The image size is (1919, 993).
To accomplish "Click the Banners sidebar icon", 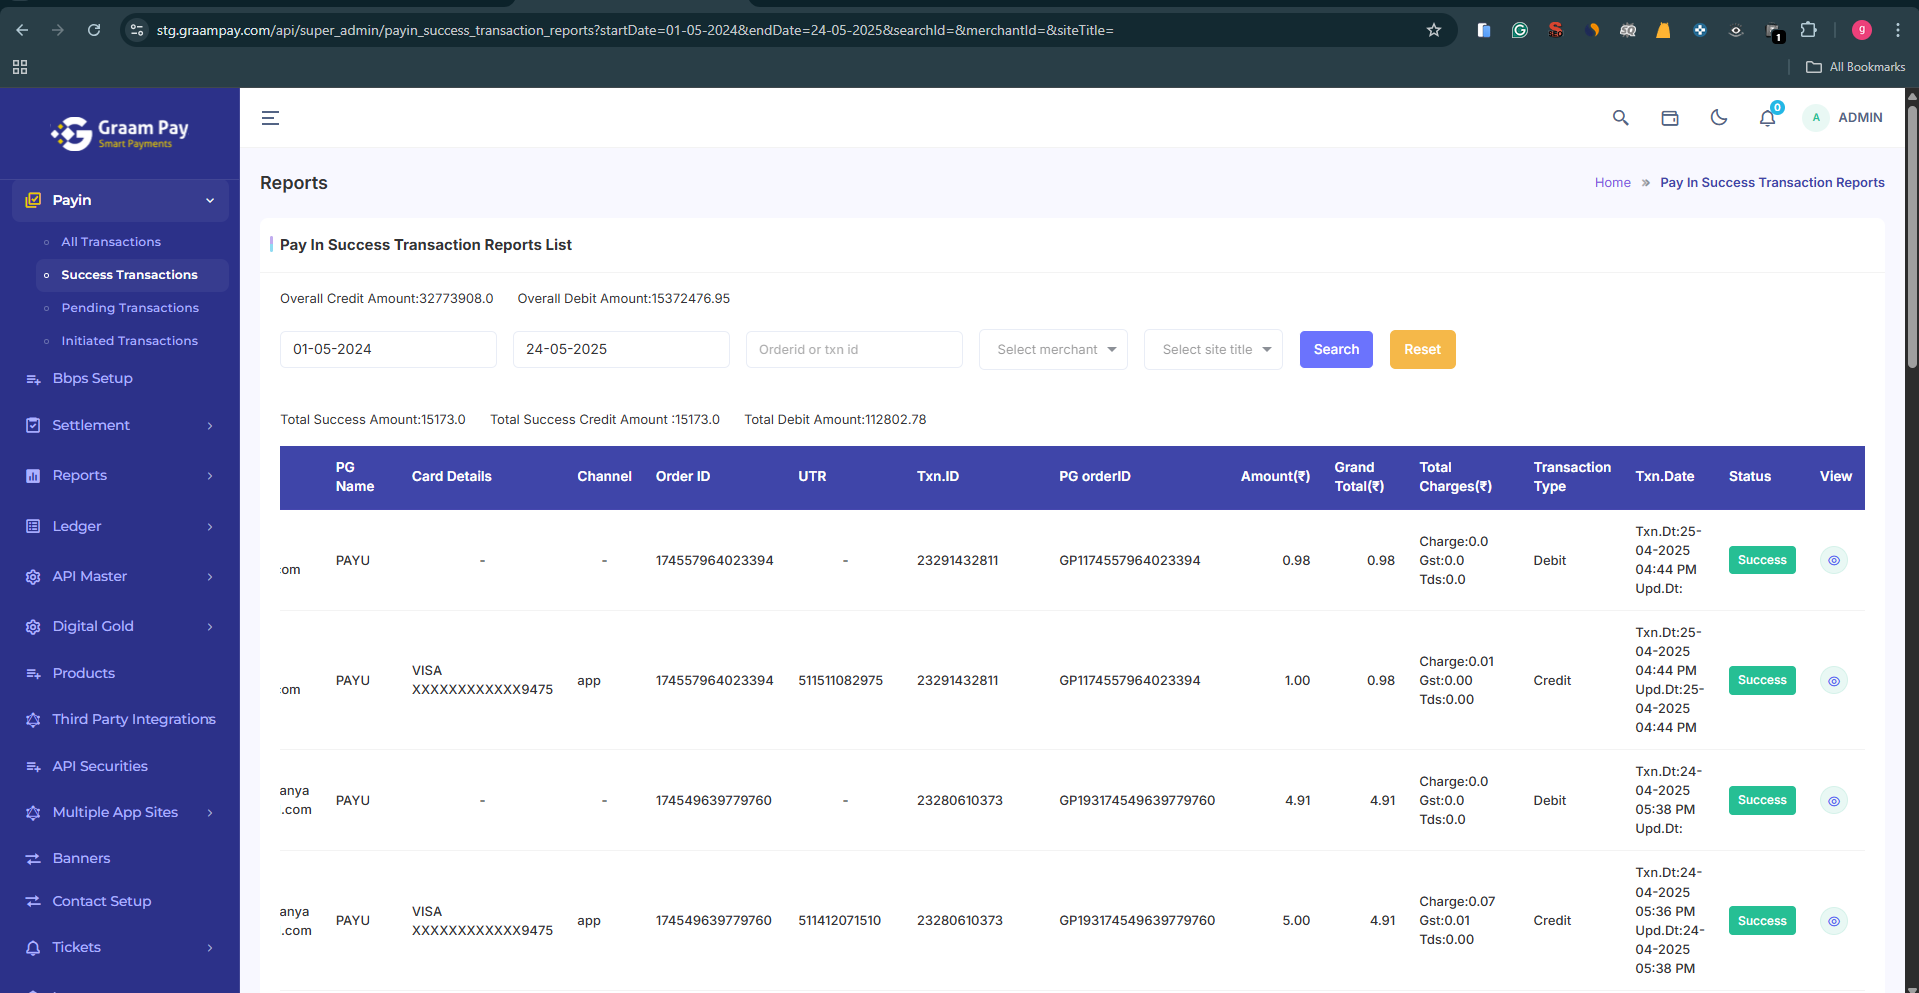I will click(33, 858).
